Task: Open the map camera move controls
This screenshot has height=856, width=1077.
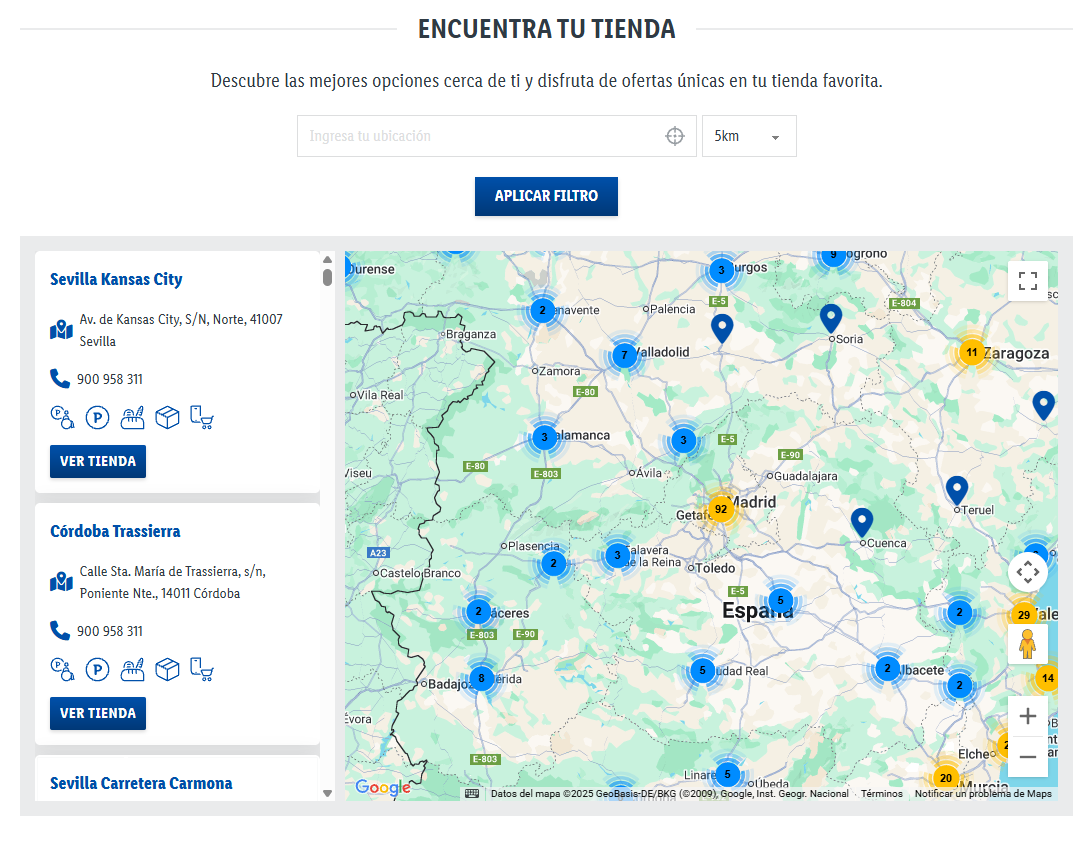Action: [1027, 573]
